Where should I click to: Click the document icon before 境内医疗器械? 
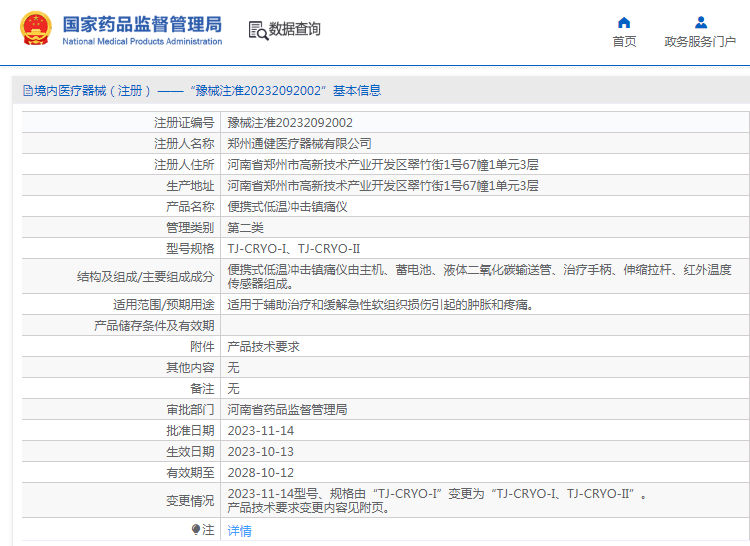click(x=28, y=90)
